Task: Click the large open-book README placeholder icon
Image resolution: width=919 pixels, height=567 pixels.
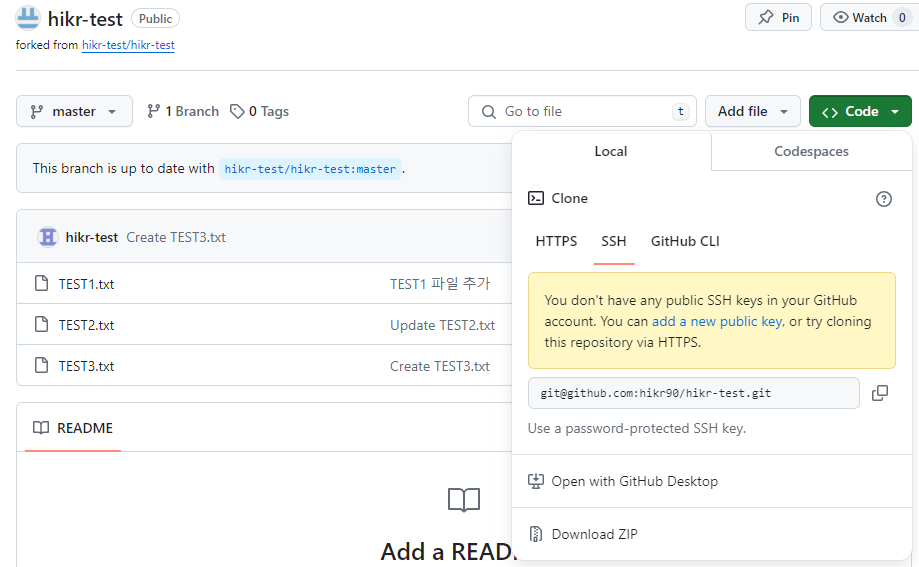Action: [x=464, y=500]
